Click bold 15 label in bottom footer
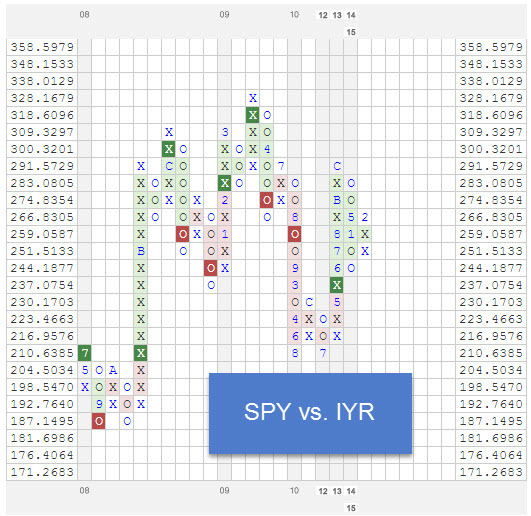This screenshot has height=516, width=531. pos(351,508)
